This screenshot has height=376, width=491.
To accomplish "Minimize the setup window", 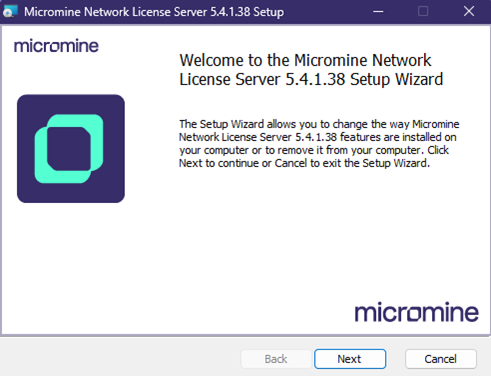I will (x=378, y=12).
